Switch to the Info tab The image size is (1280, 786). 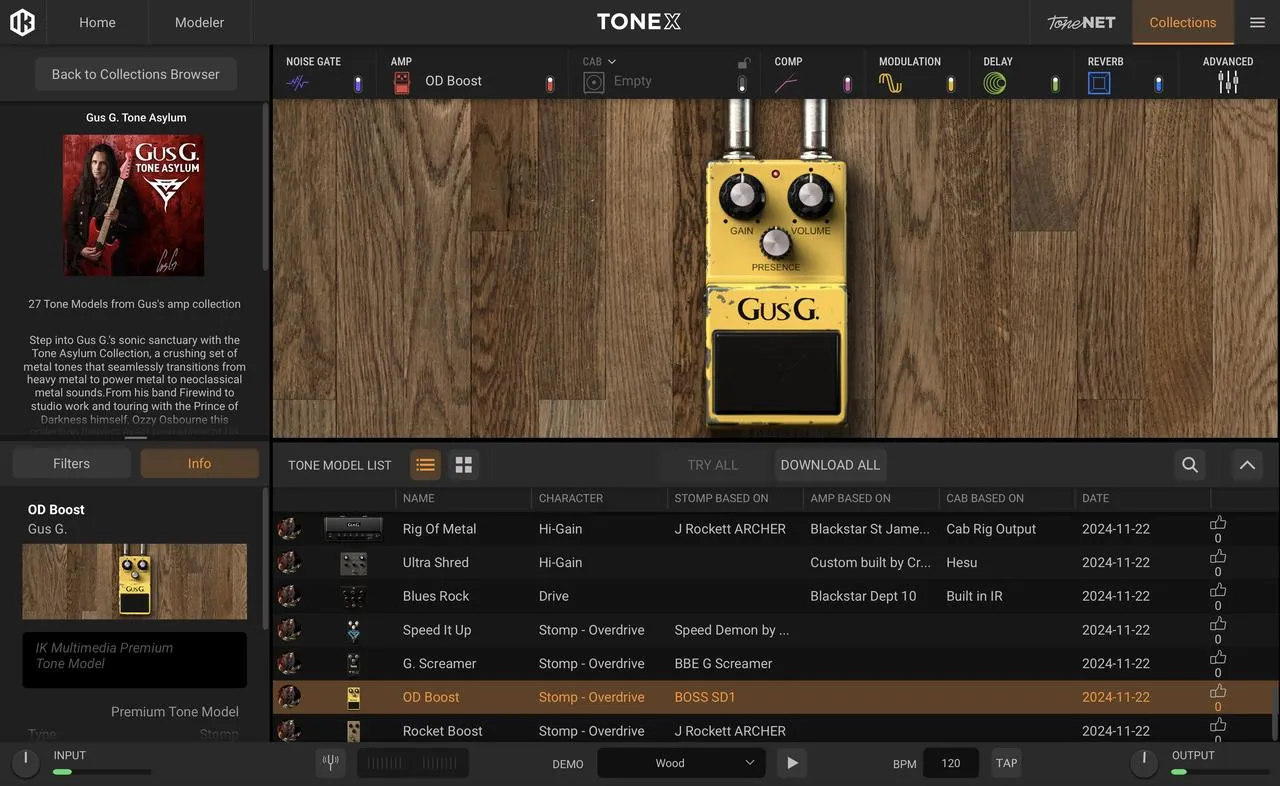click(x=199, y=463)
